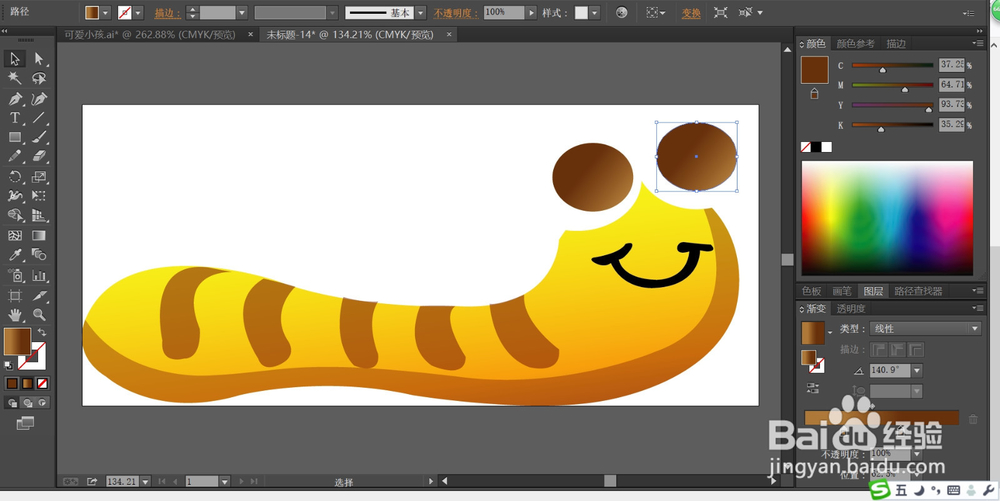Close the 未标题-14 document tab
The width and height of the screenshot is (1000, 501).
[x=450, y=34]
